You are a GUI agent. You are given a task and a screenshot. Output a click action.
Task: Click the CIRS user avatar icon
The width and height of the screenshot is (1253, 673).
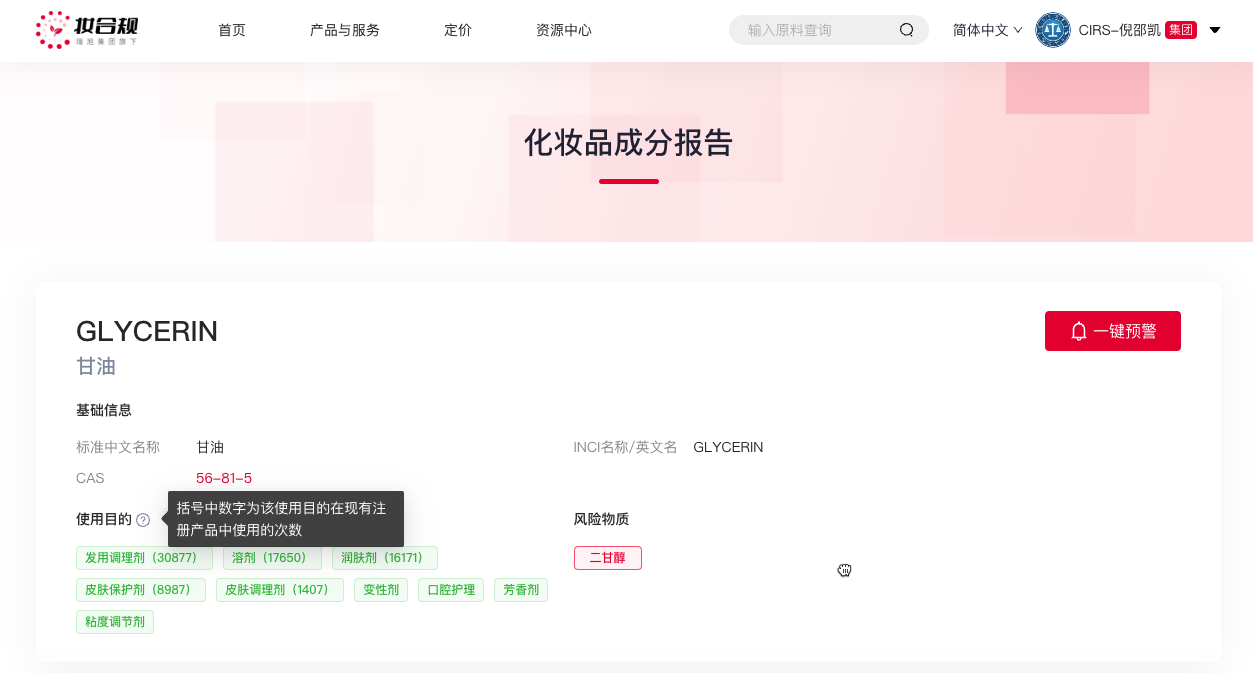(x=1051, y=30)
